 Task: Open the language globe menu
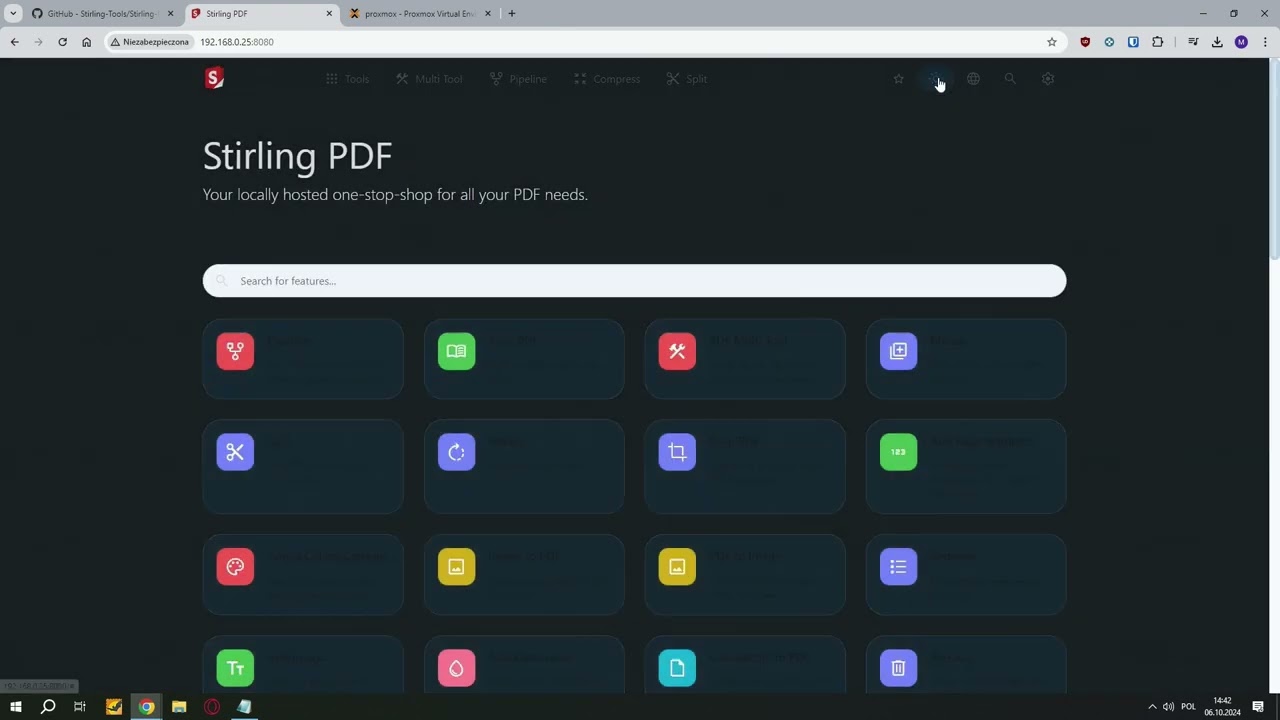pyautogui.click(x=973, y=79)
